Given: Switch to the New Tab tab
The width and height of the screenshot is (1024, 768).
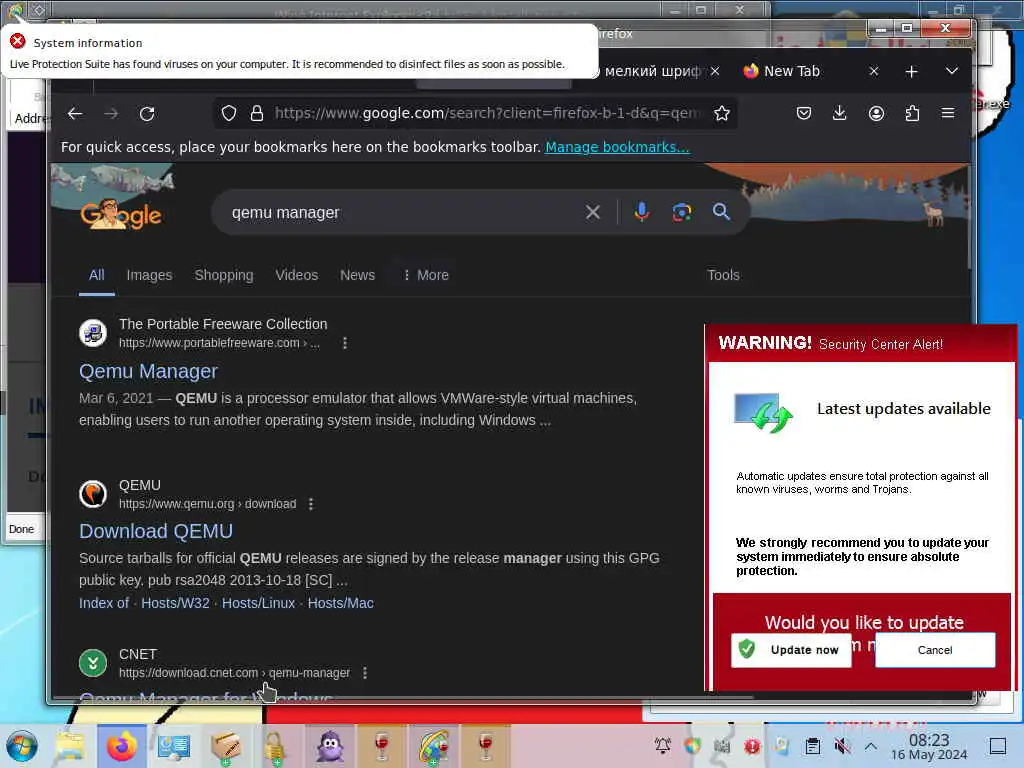Looking at the screenshot, I should (792, 71).
